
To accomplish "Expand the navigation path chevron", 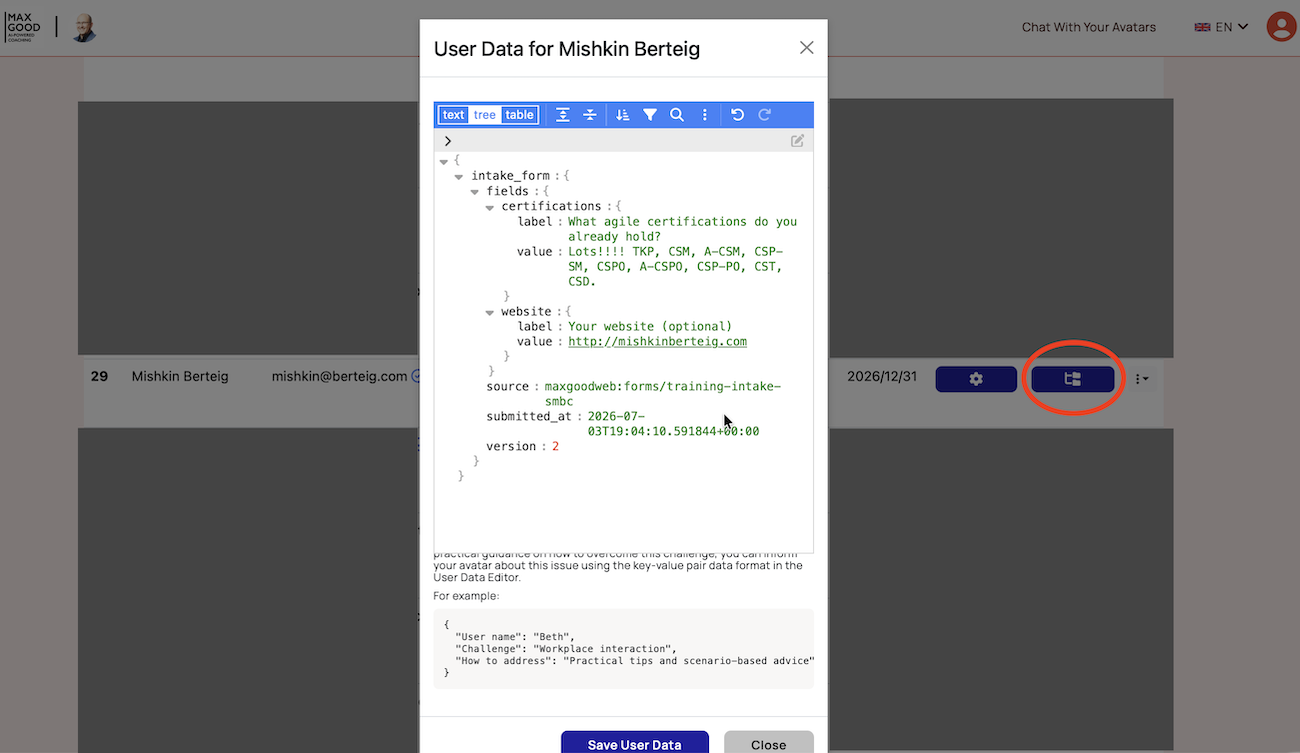I will (x=448, y=141).
